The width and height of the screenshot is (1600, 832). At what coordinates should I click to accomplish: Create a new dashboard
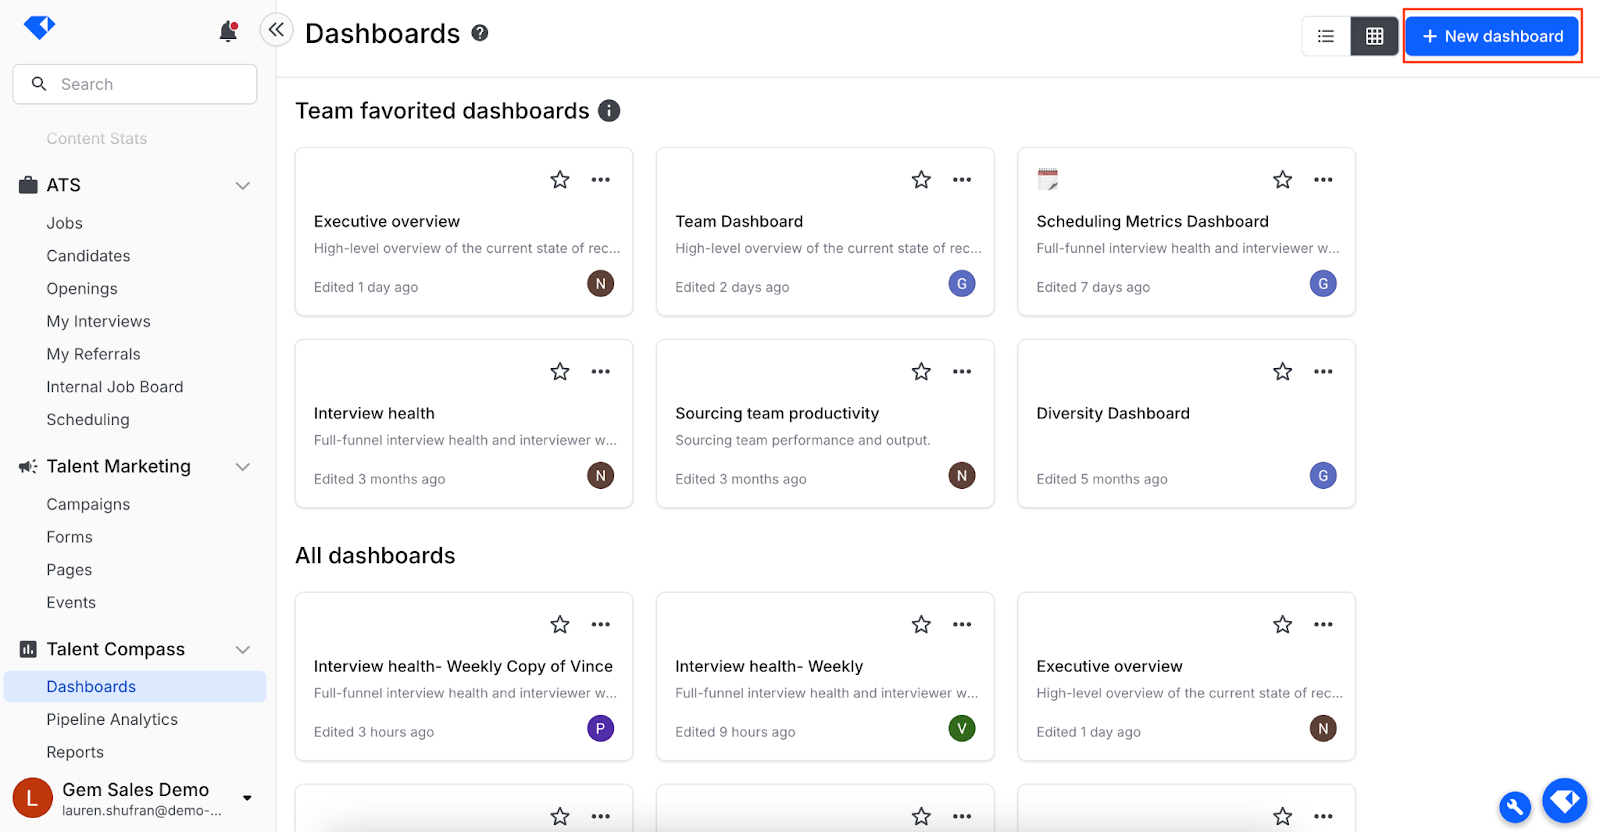(1492, 36)
